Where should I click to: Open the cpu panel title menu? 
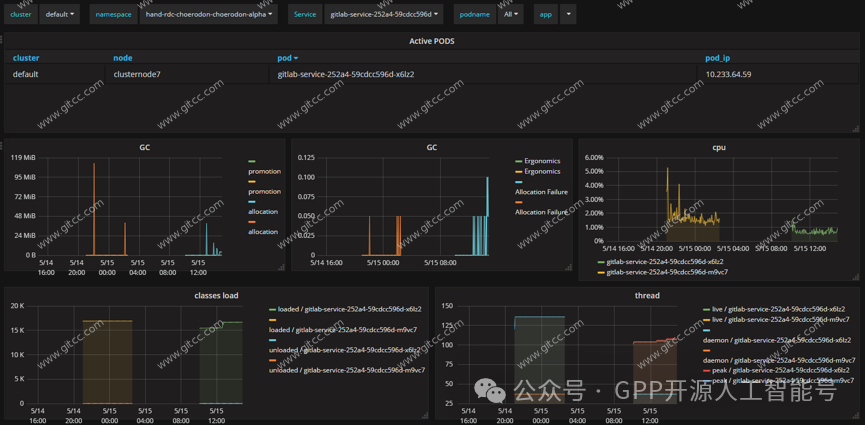[718, 147]
